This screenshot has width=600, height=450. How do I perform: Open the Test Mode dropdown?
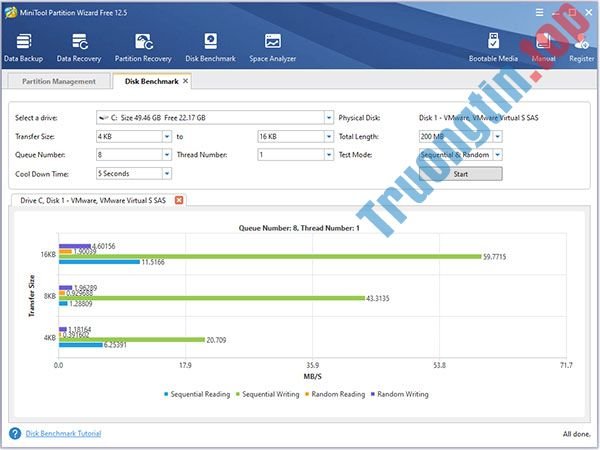pyautogui.click(x=497, y=155)
